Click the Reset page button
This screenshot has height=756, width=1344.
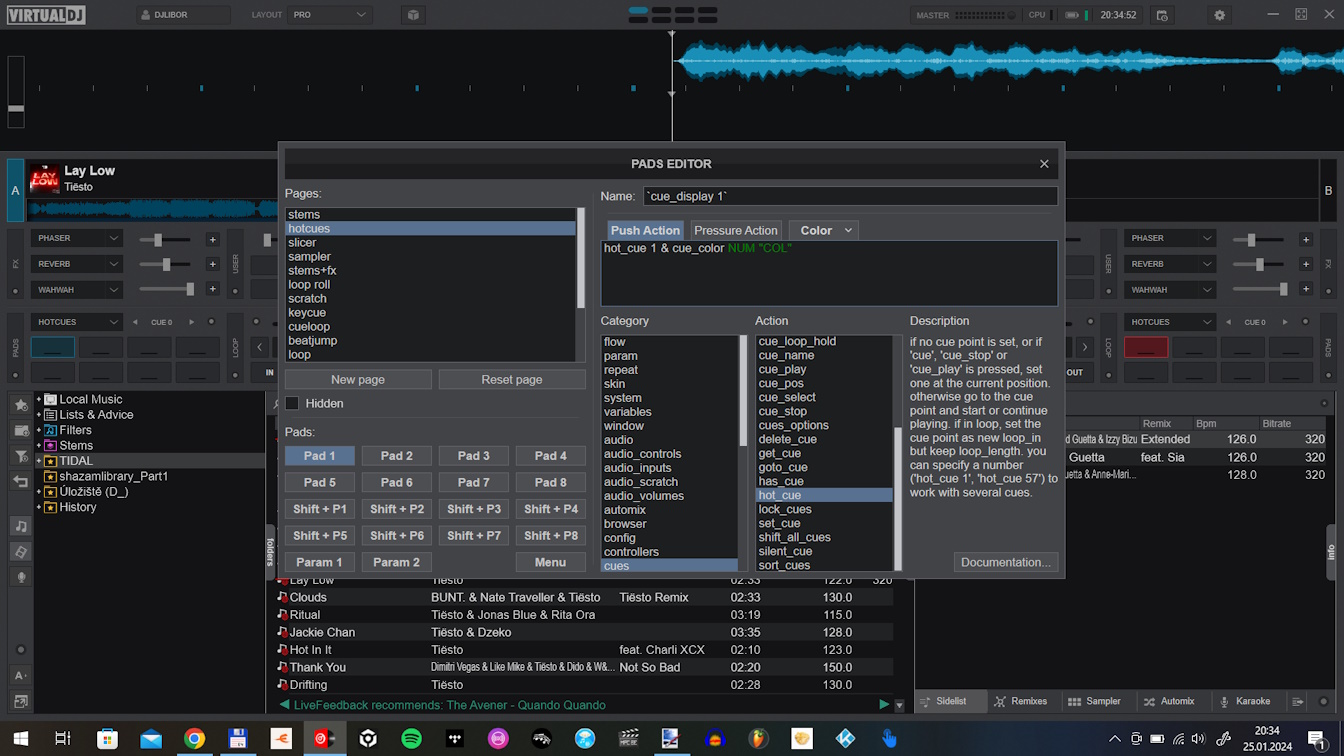tap(512, 380)
